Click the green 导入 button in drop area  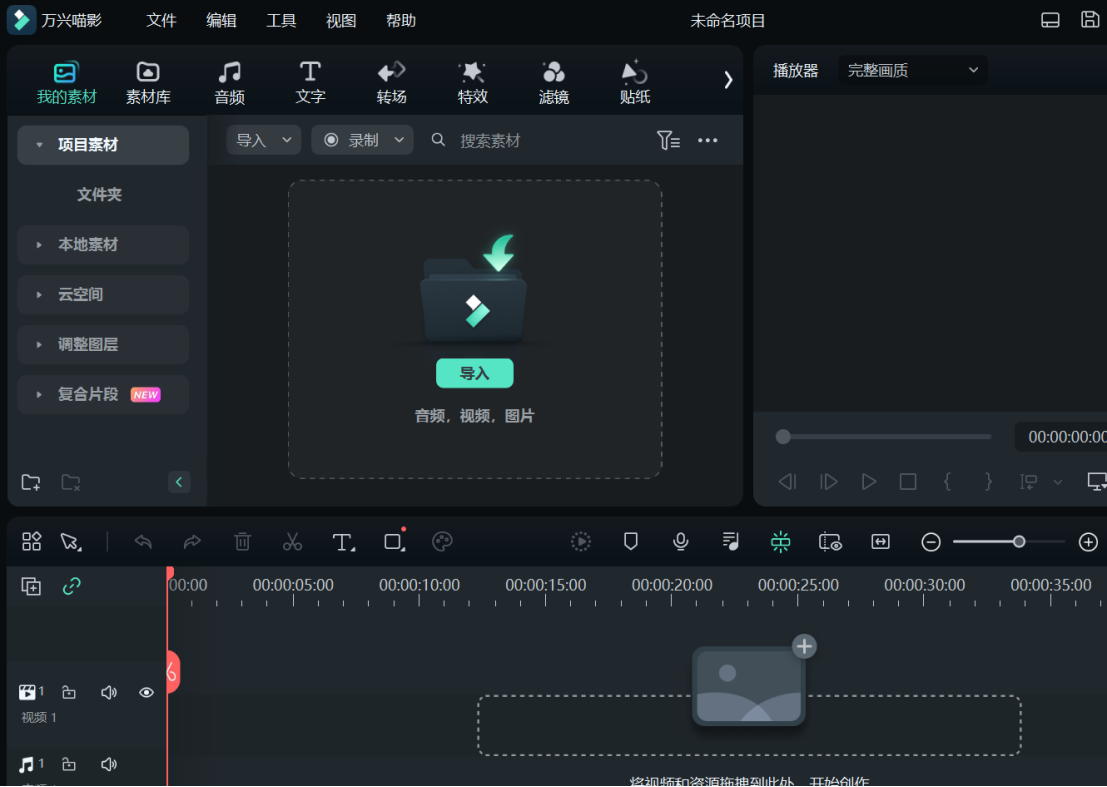(474, 373)
